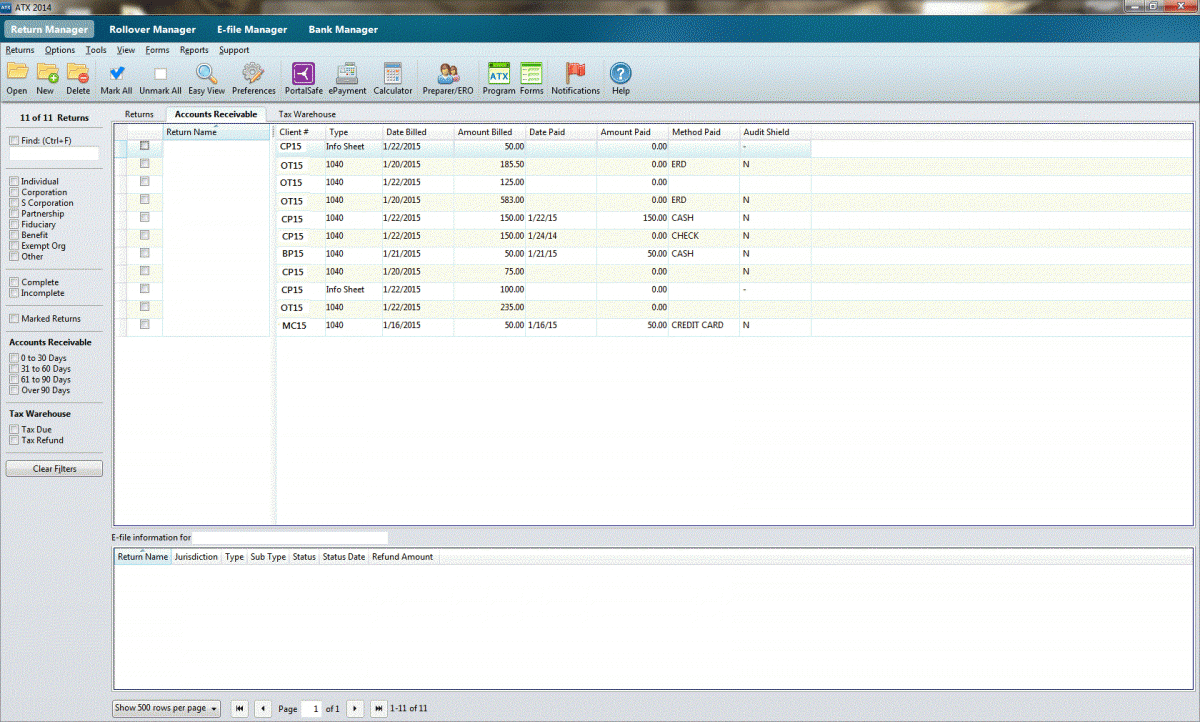Sort by Audit Shield column header
This screenshot has width=1200, height=722.
(775, 132)
